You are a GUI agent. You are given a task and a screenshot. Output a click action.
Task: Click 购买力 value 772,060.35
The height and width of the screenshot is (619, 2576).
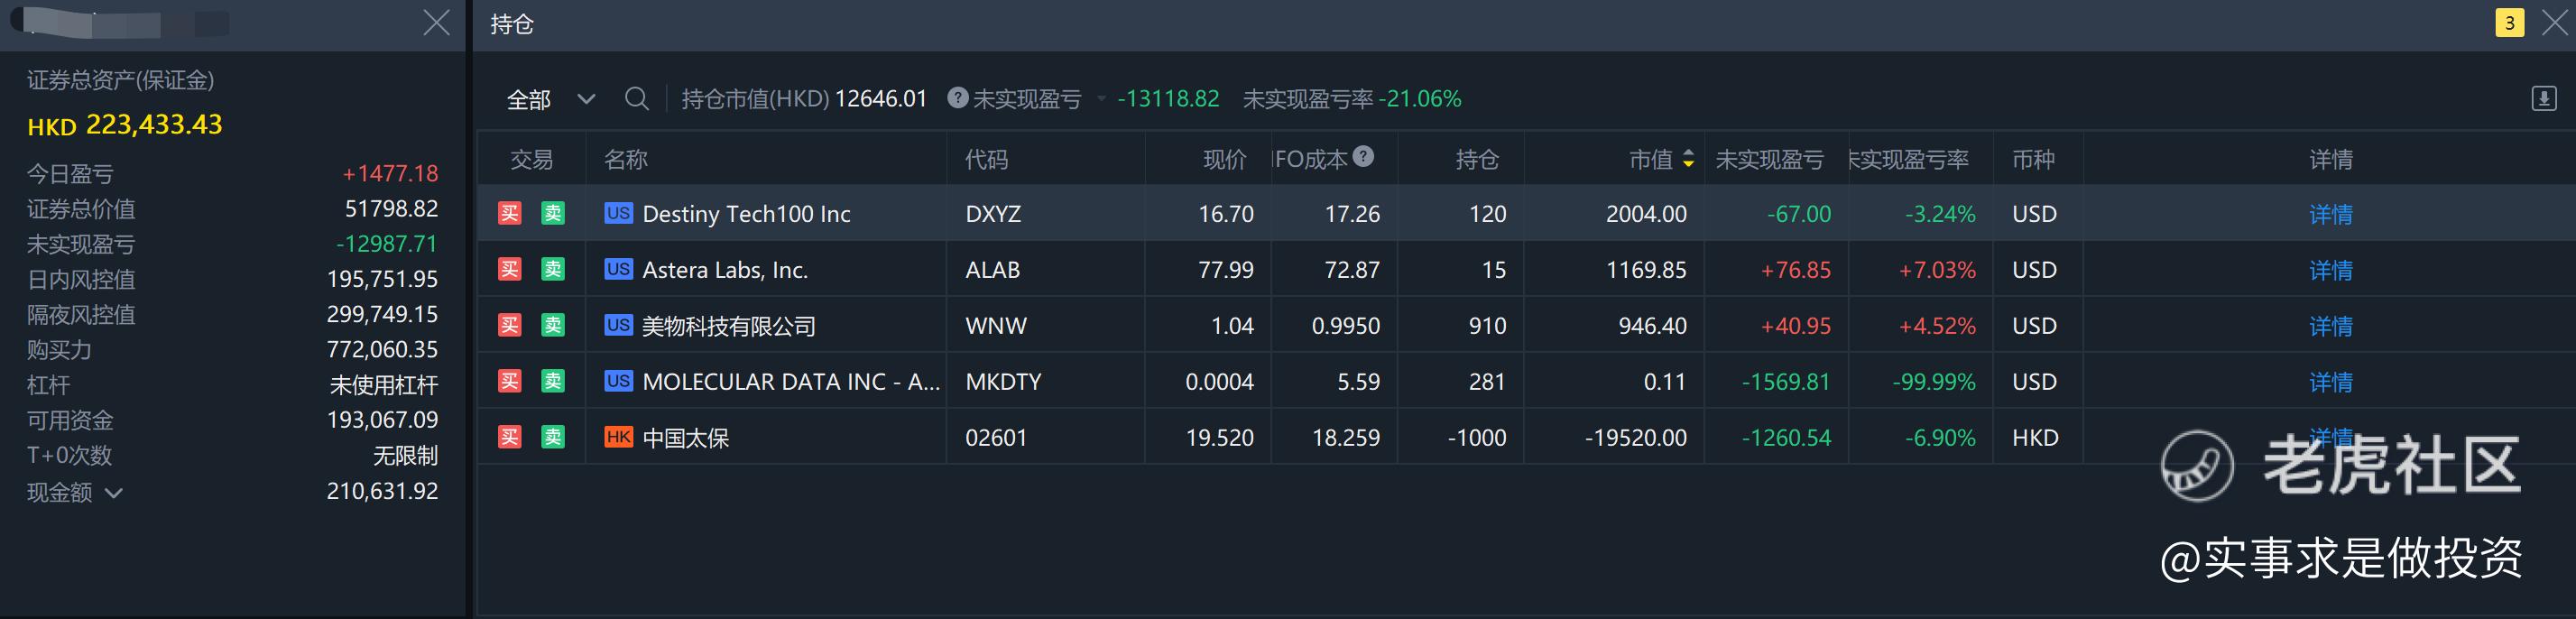click(382, 349)
